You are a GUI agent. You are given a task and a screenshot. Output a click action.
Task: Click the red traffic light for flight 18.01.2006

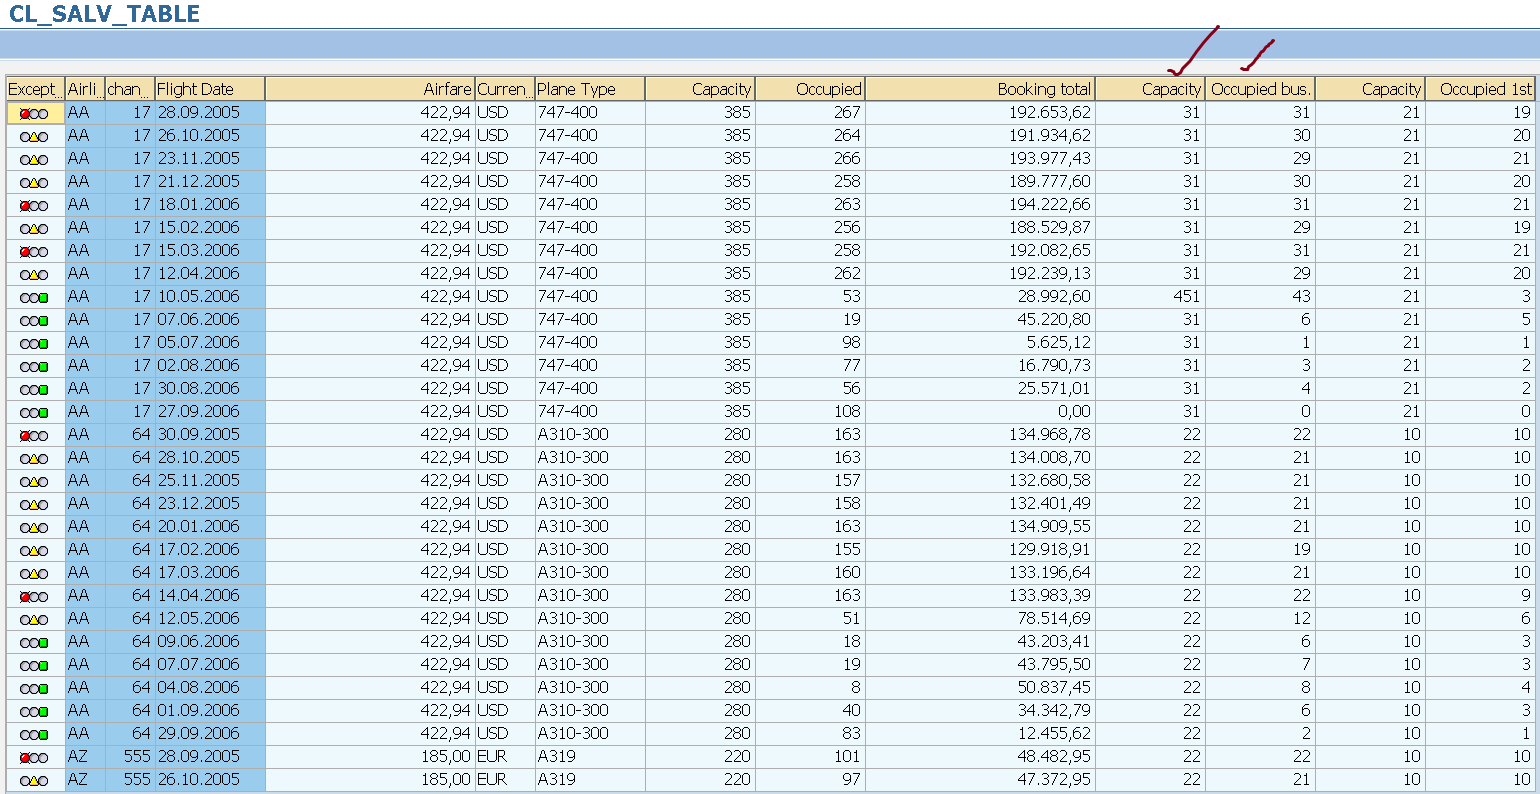tap(34, 205)
